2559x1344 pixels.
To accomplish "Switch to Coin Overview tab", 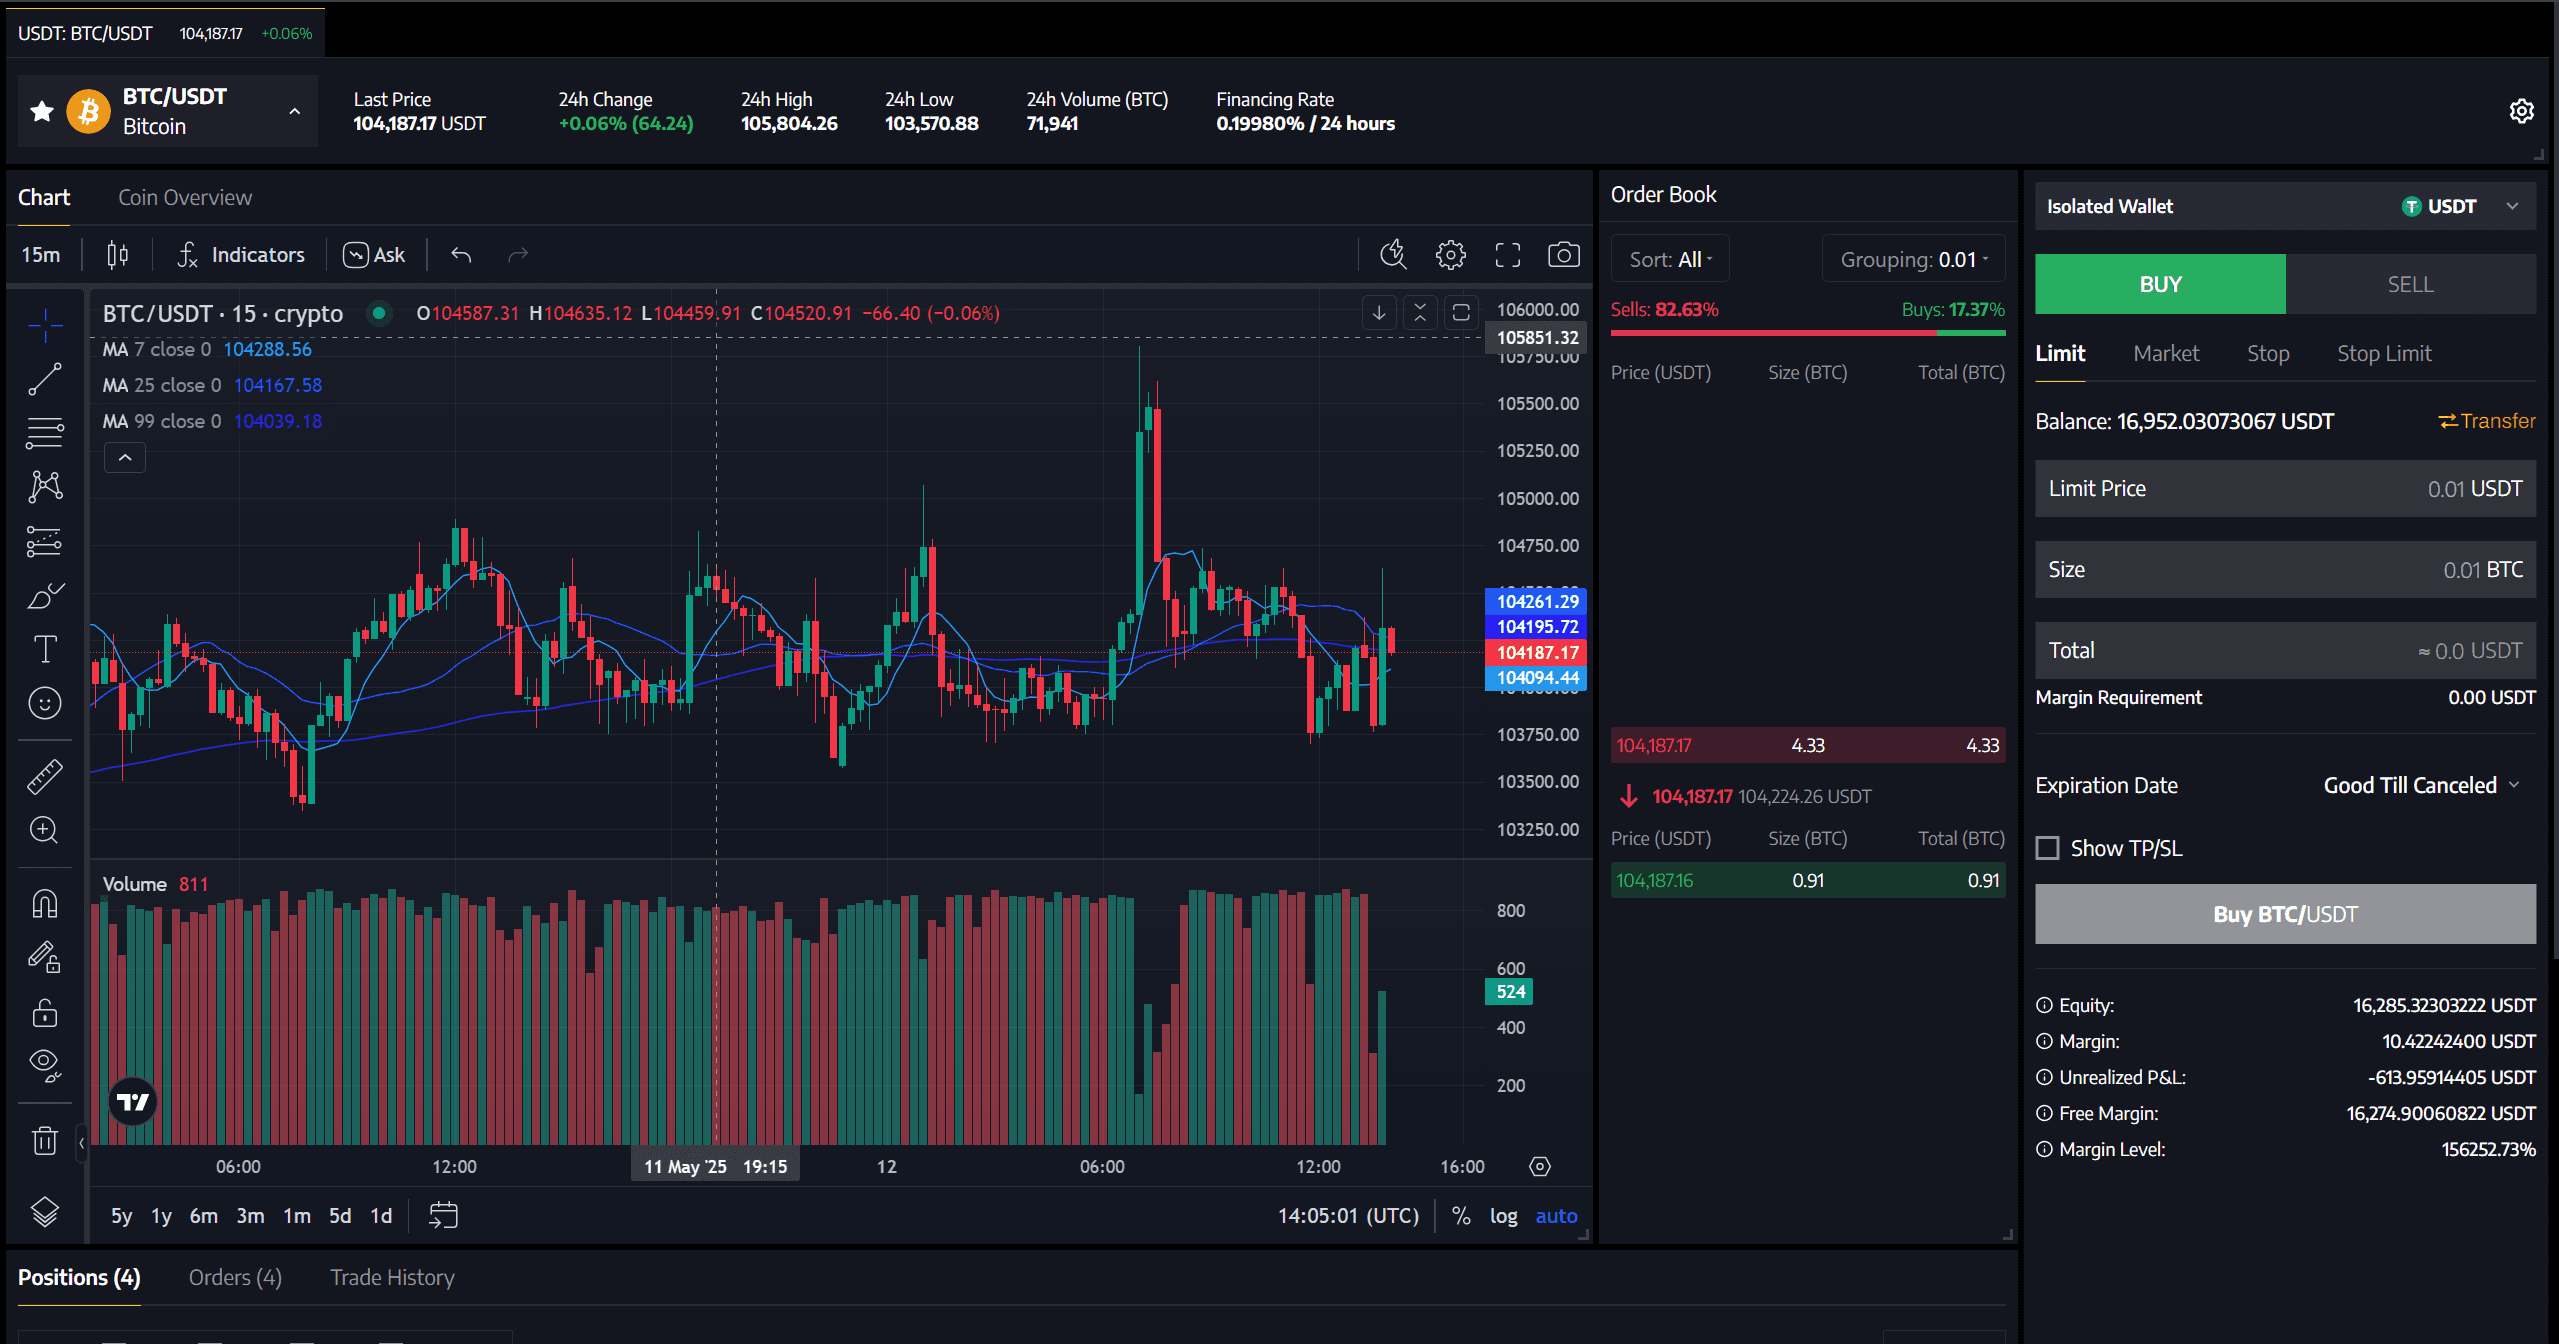I will tap(185, 198).
